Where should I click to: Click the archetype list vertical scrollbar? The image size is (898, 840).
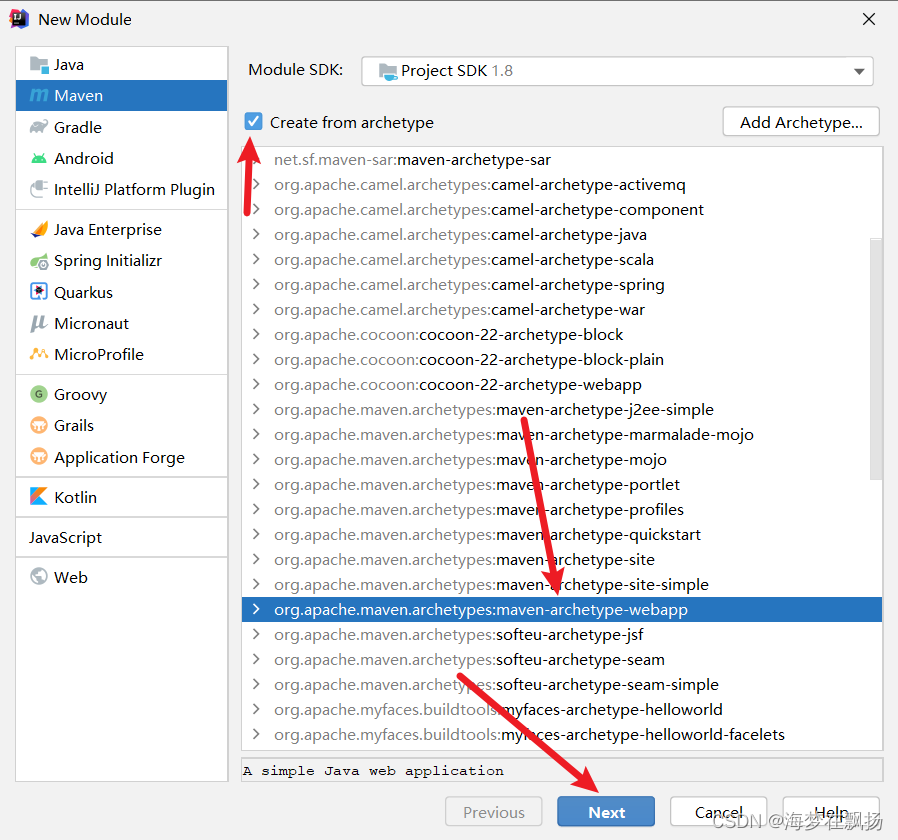[x=876, y=358]
